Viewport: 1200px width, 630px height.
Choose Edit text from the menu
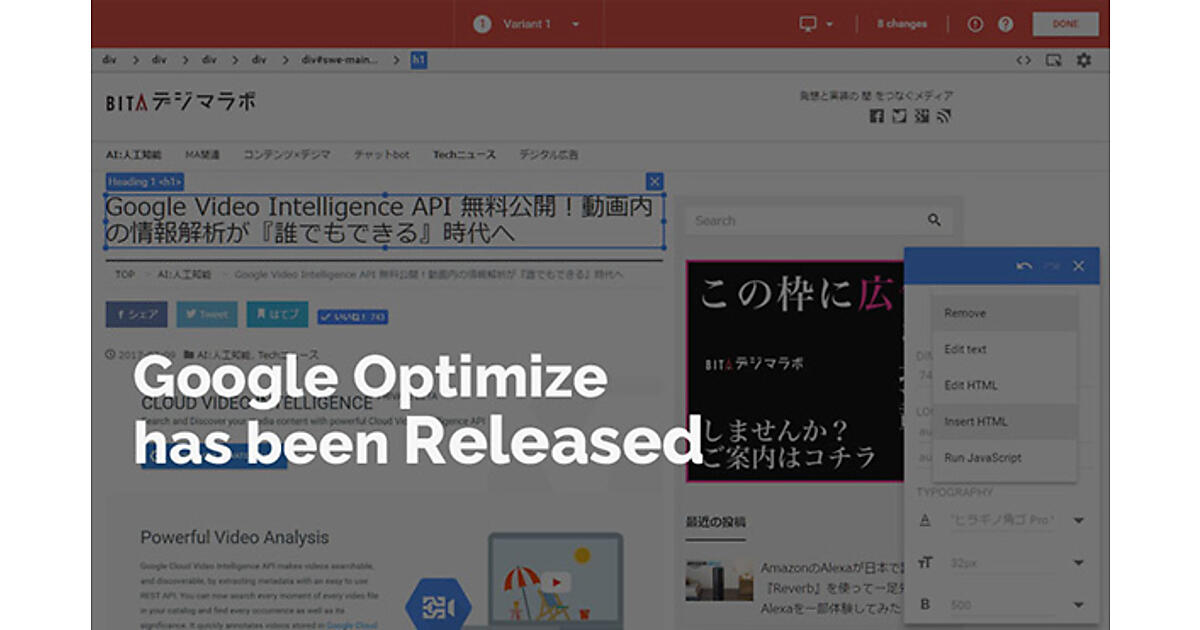pyautogui.click(x=1004, y=349)
